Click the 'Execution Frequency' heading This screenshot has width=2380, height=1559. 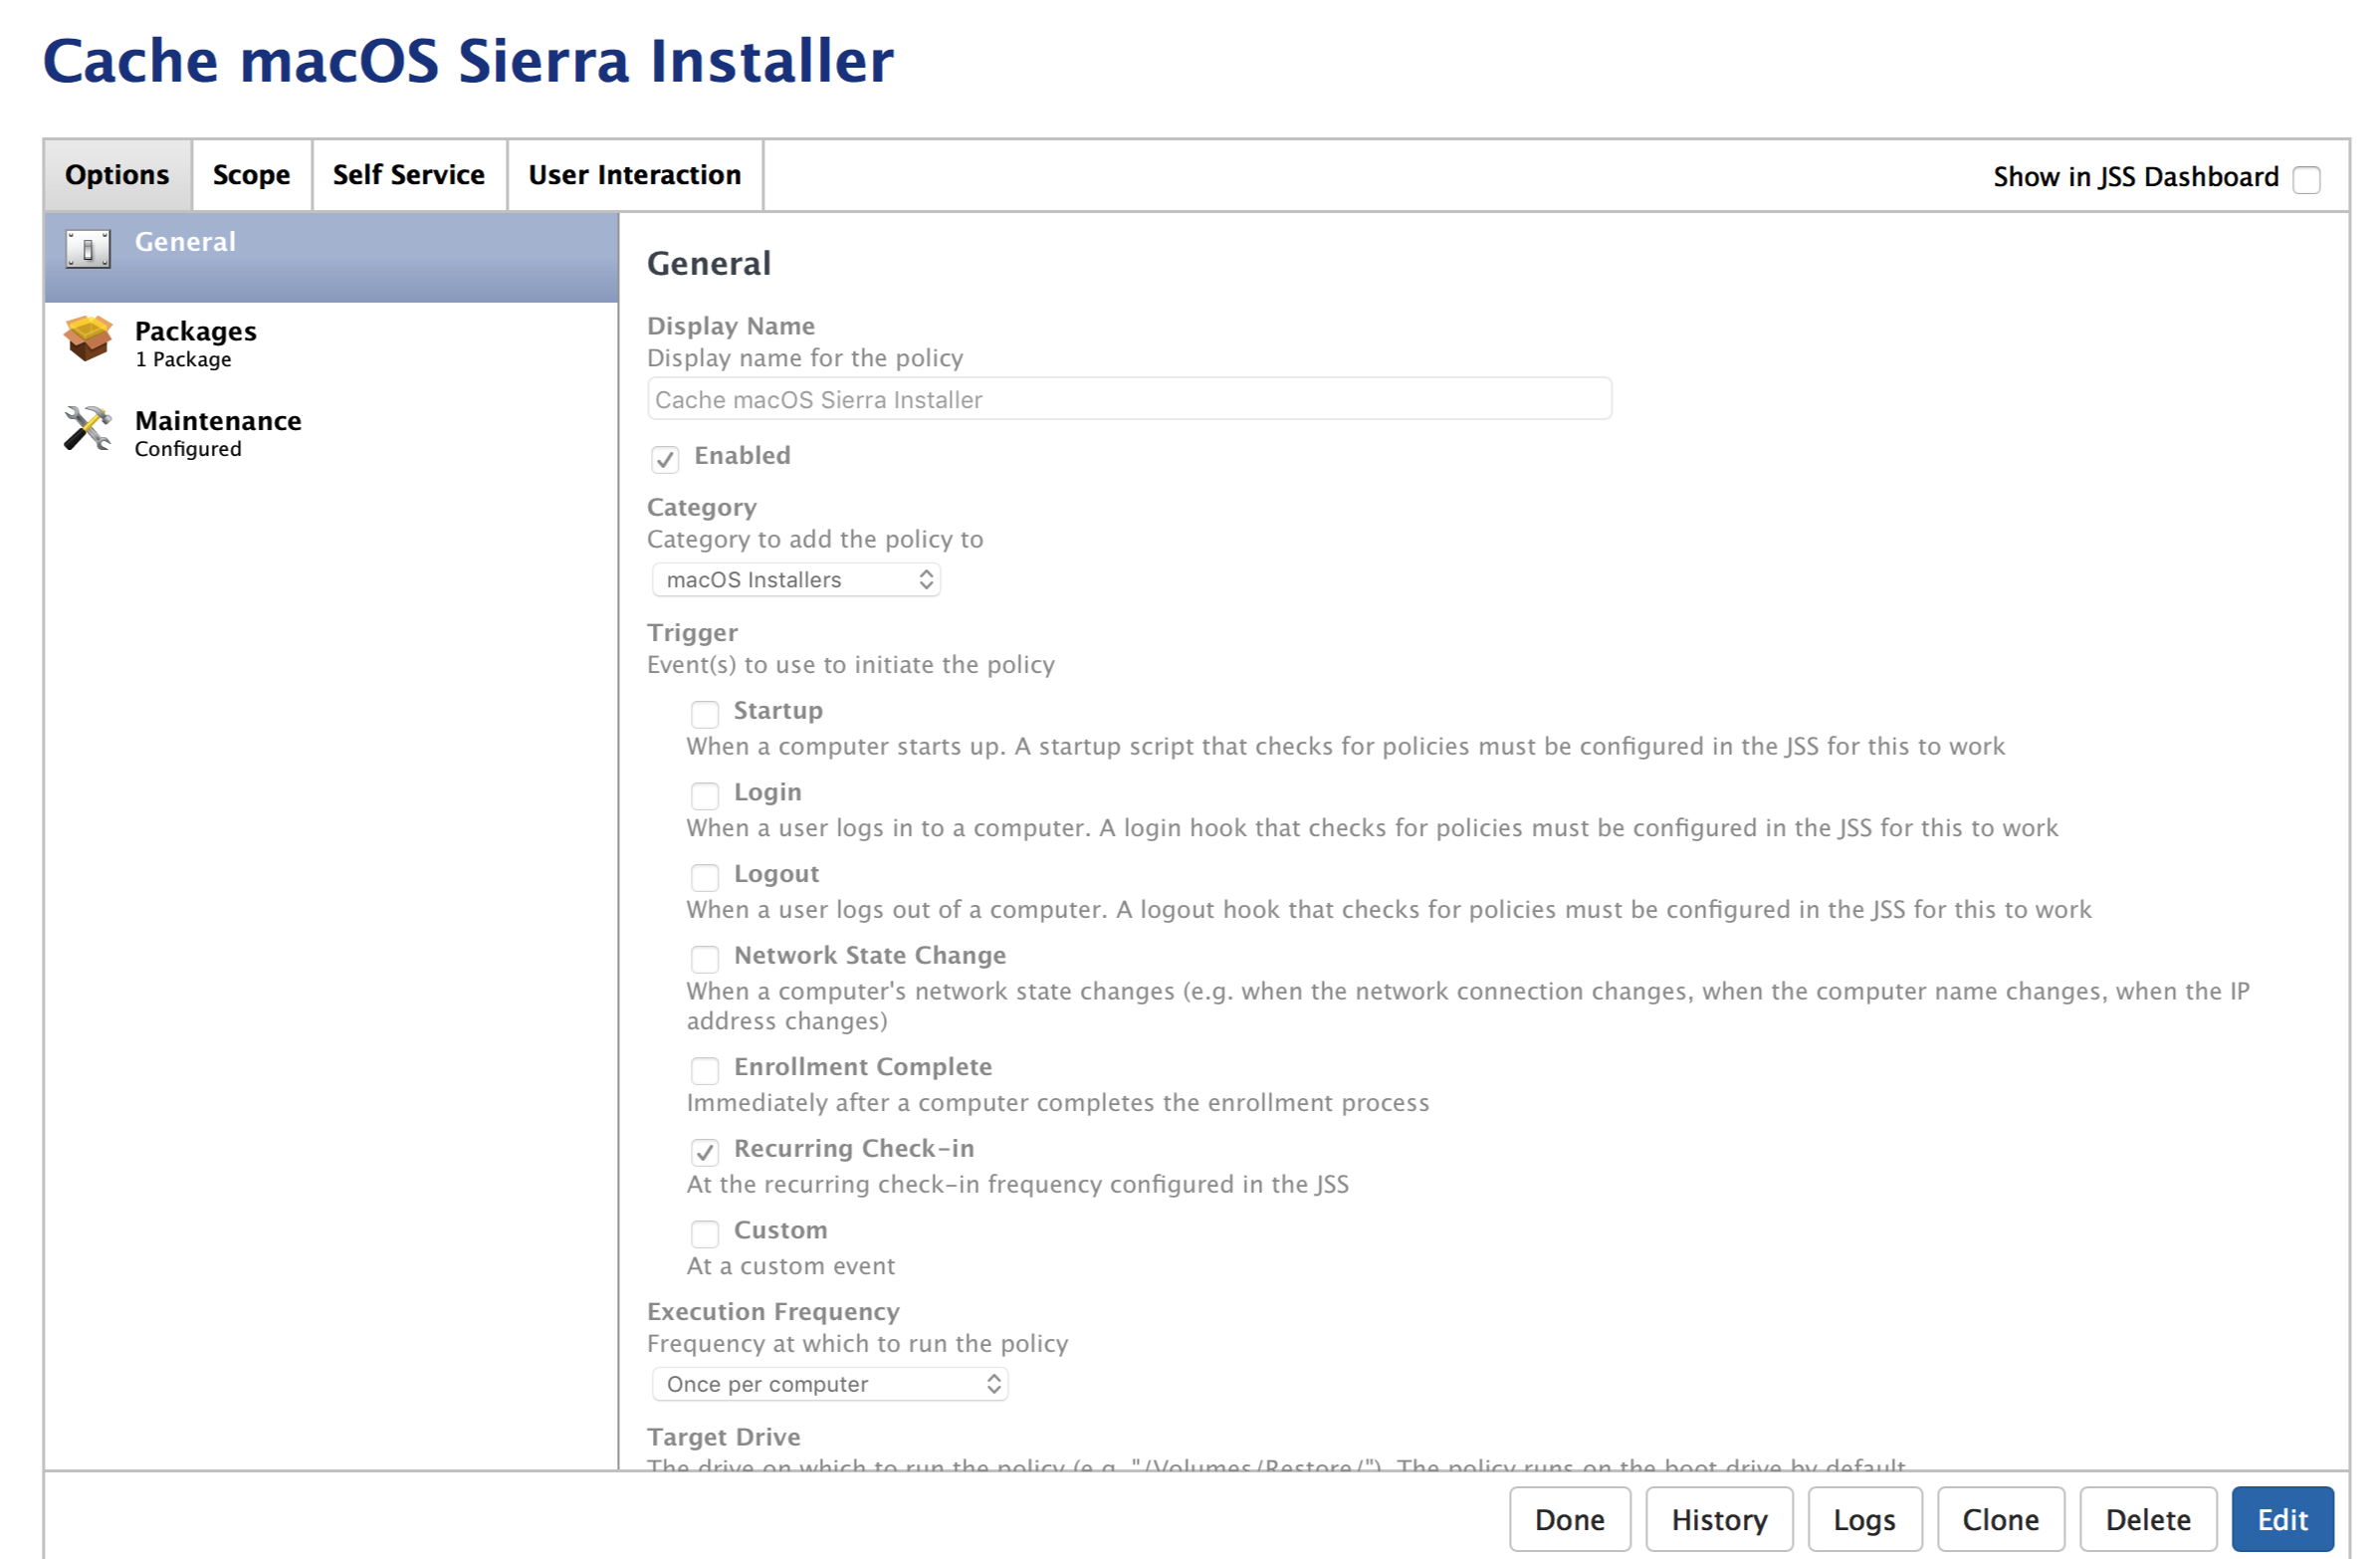click(774, 1312)
